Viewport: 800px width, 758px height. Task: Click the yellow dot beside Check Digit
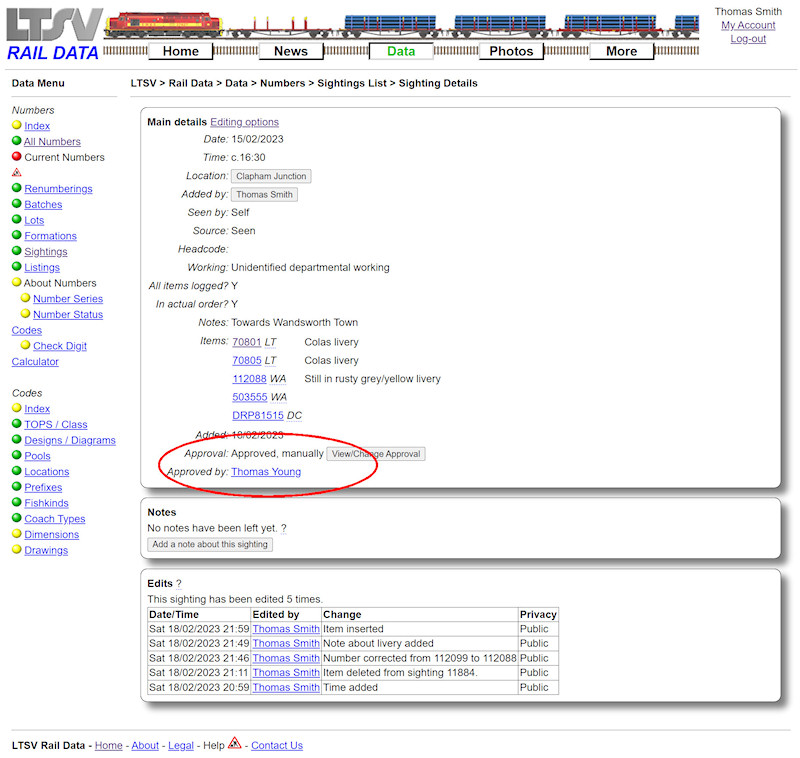pyautogui.click(x=26, y=345)
